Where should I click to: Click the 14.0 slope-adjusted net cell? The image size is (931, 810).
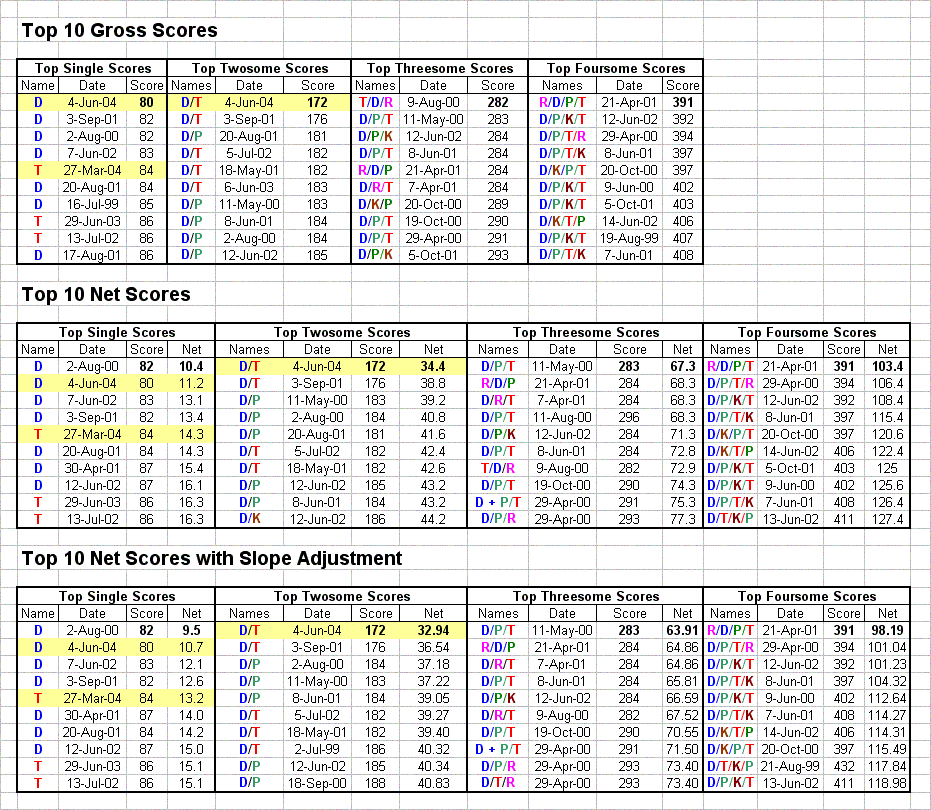click(x=191, y=716)
